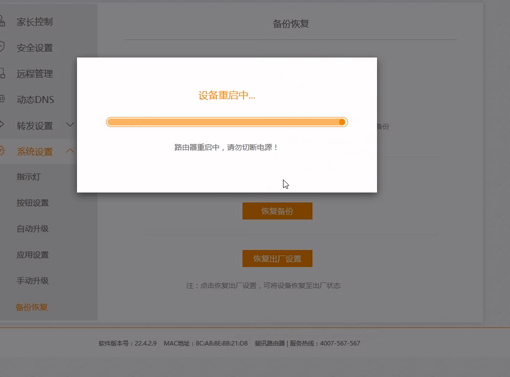
Task: Click the reboot progress bar
Action: (x=227, y=122)
